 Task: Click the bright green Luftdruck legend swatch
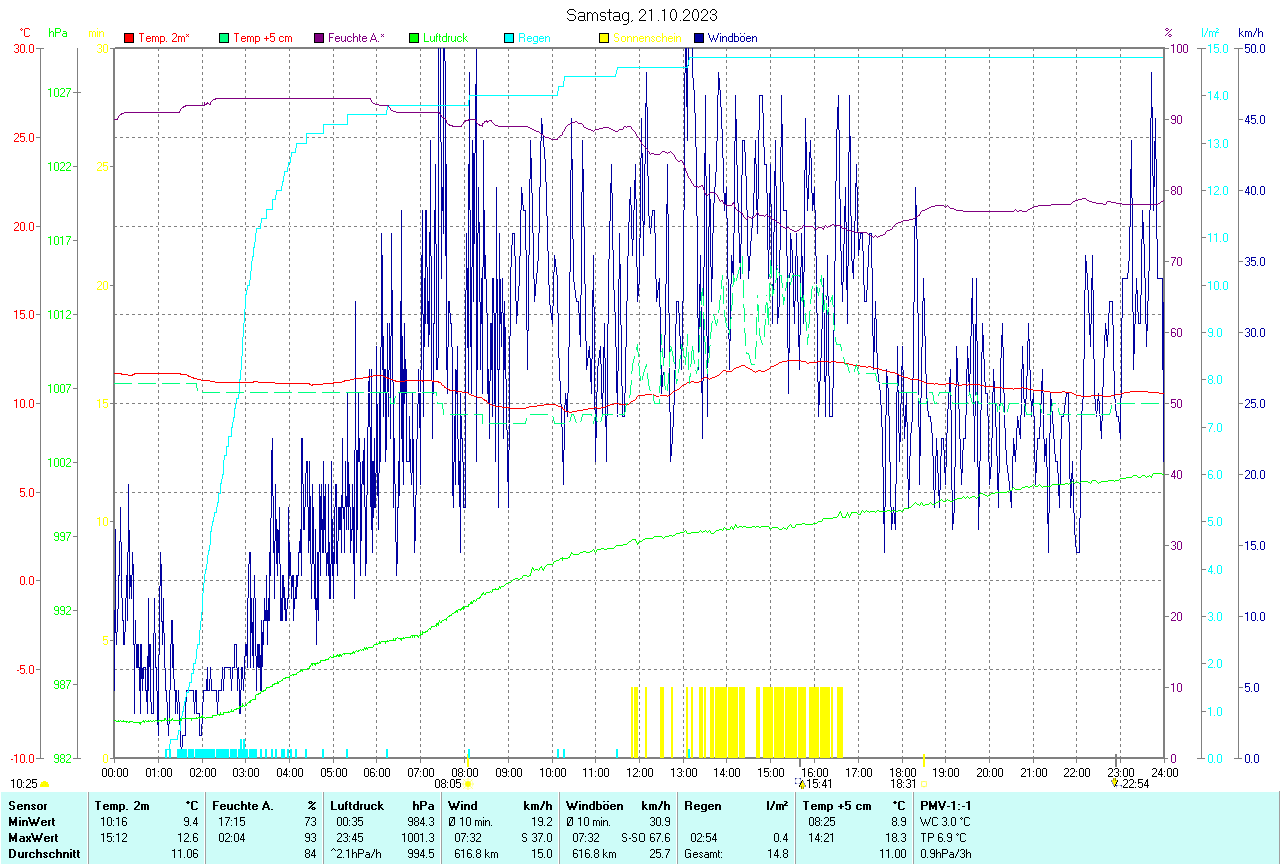[x=414, y=38]
